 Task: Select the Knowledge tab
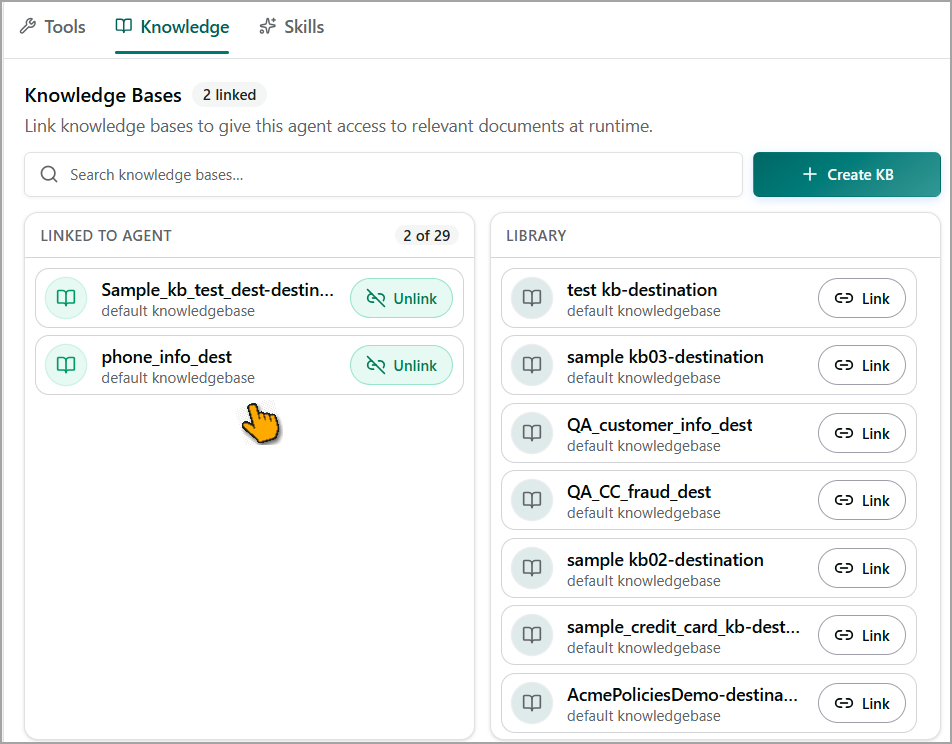point(172,27)
